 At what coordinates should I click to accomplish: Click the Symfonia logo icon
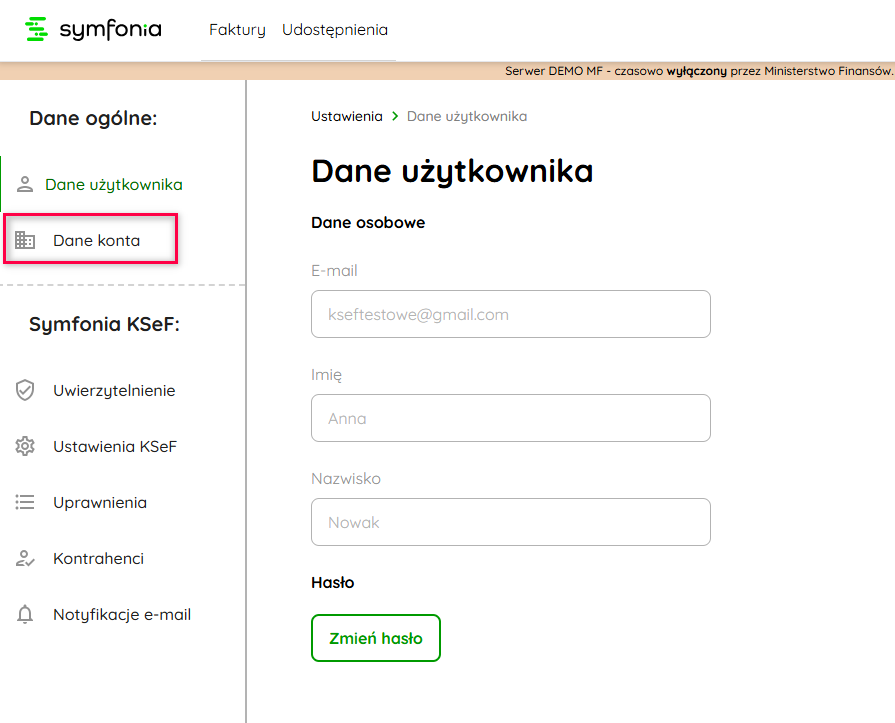click(x=36, y=30)
